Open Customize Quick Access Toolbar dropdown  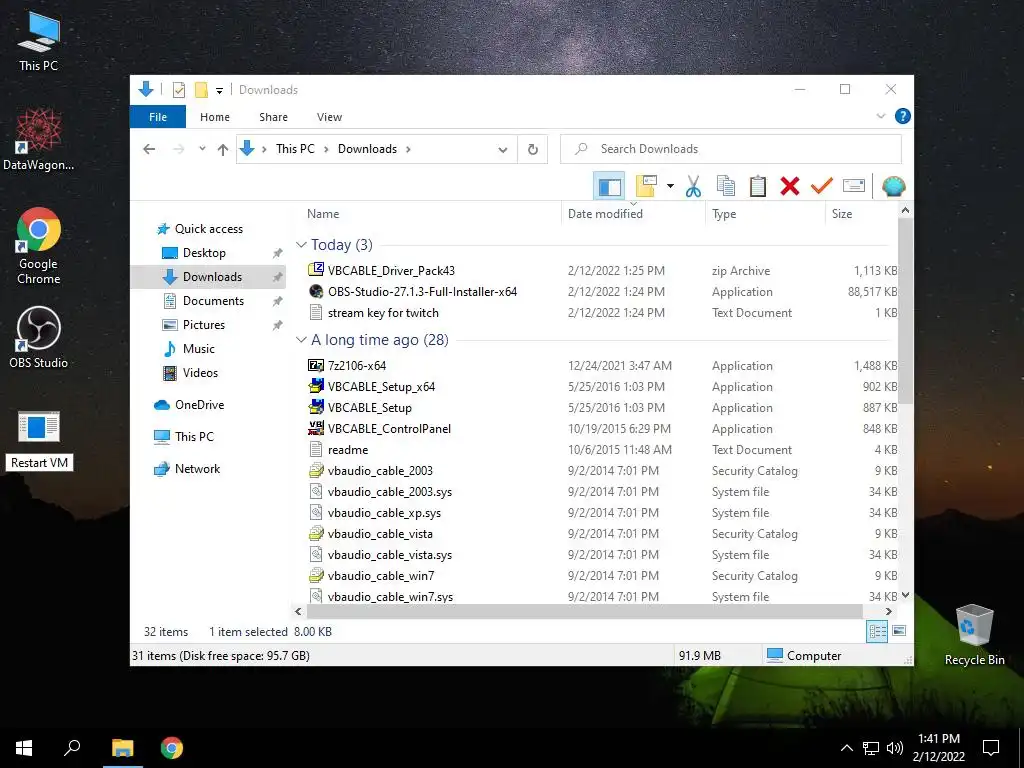click(219, 91)
